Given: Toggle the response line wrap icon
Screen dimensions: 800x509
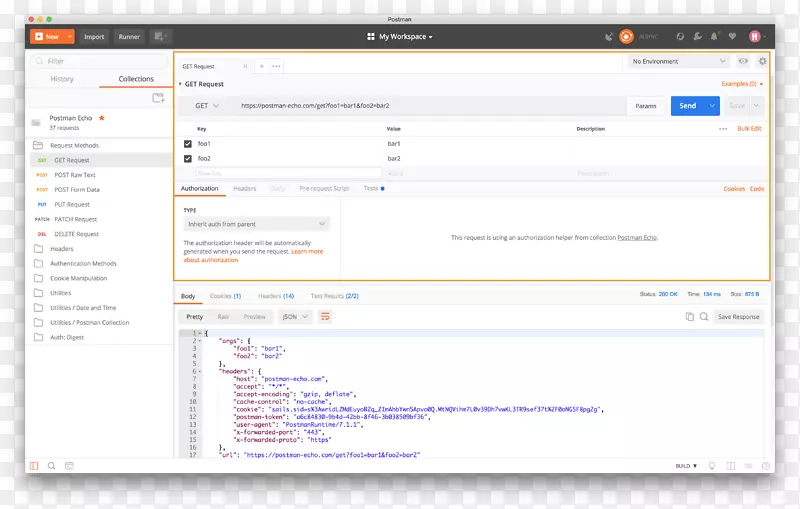Looking at the screenshot, I should pos(325,317).
